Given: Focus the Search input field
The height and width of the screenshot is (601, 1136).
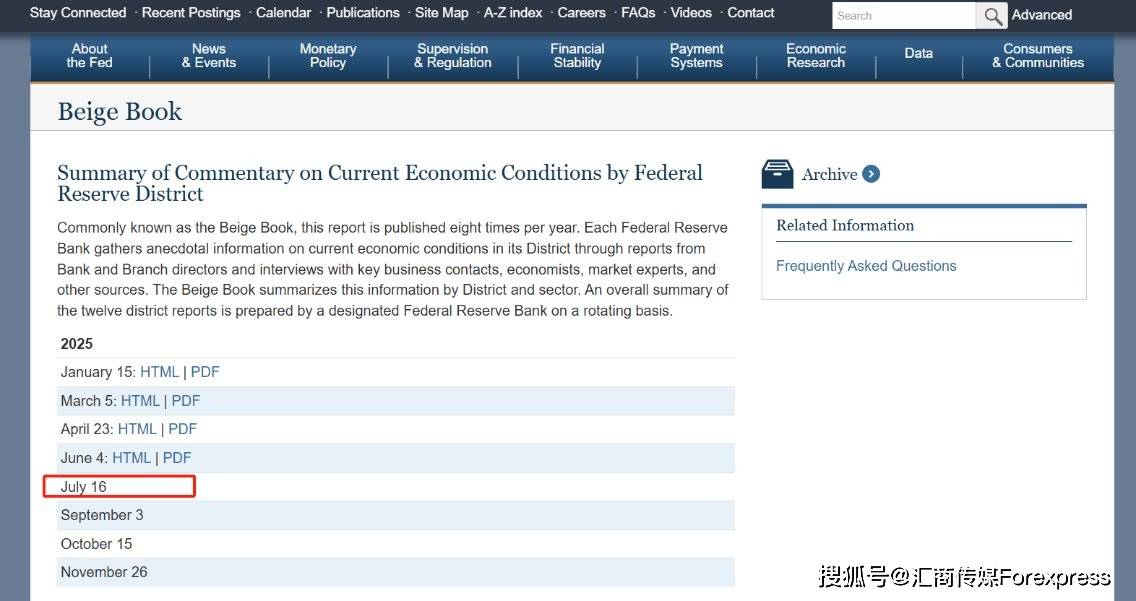Looking at the screenshot, I should pos(904,15).
